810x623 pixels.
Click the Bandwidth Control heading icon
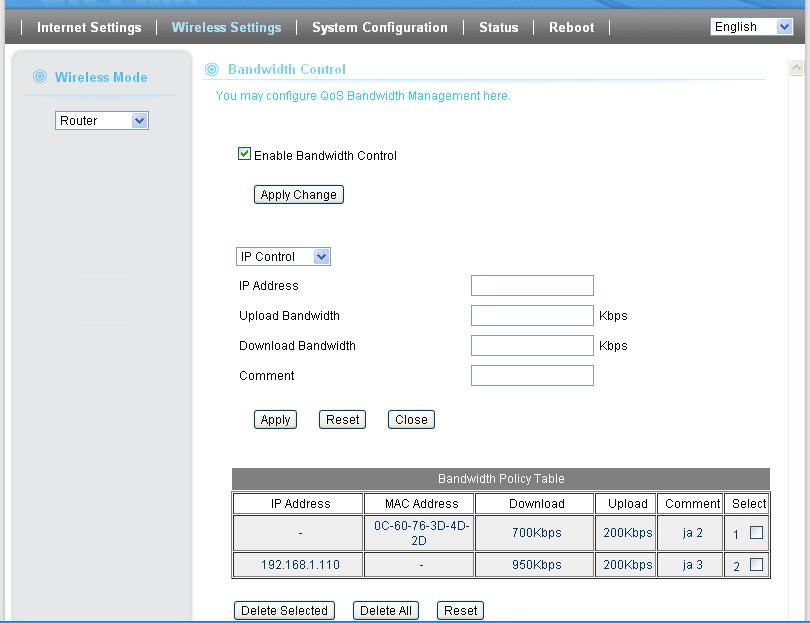212,69
